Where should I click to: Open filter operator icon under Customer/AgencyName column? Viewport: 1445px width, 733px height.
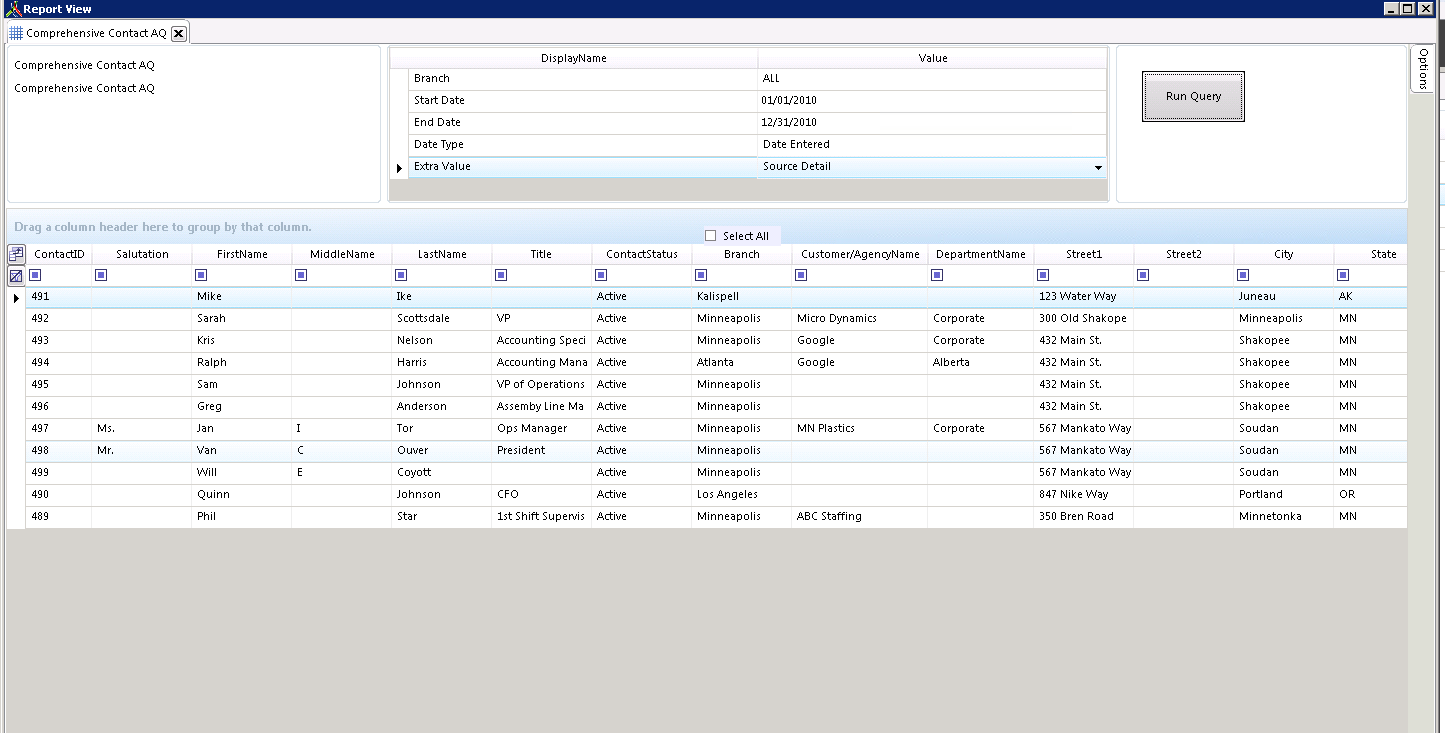(801, 275)
